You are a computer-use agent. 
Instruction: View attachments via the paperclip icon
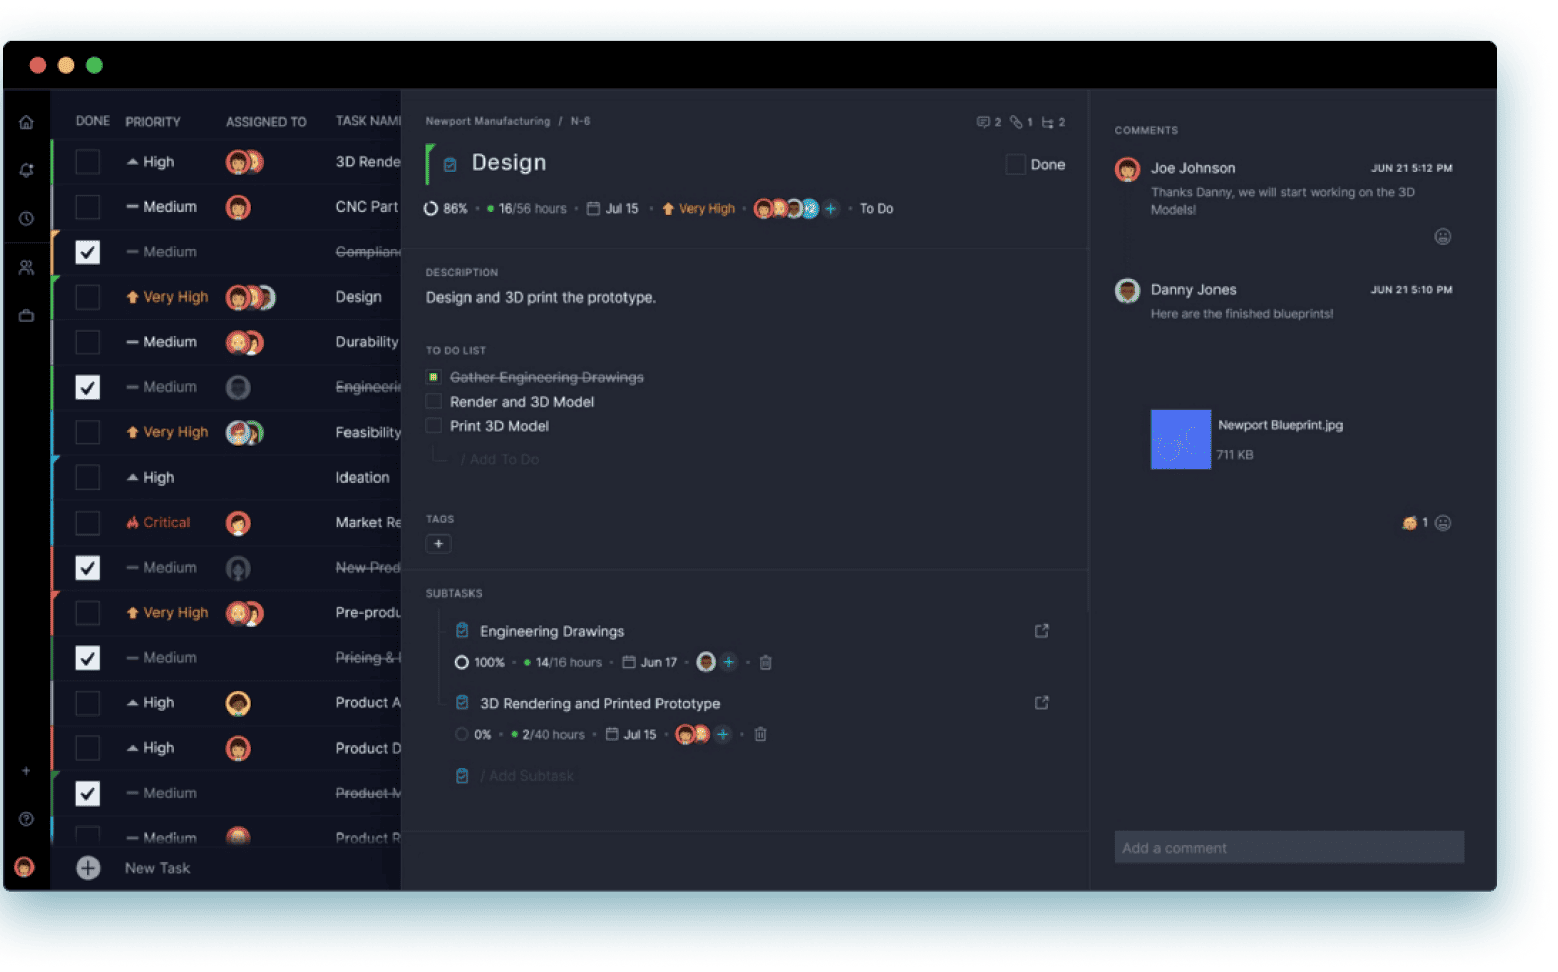[x=1017, y=121]
